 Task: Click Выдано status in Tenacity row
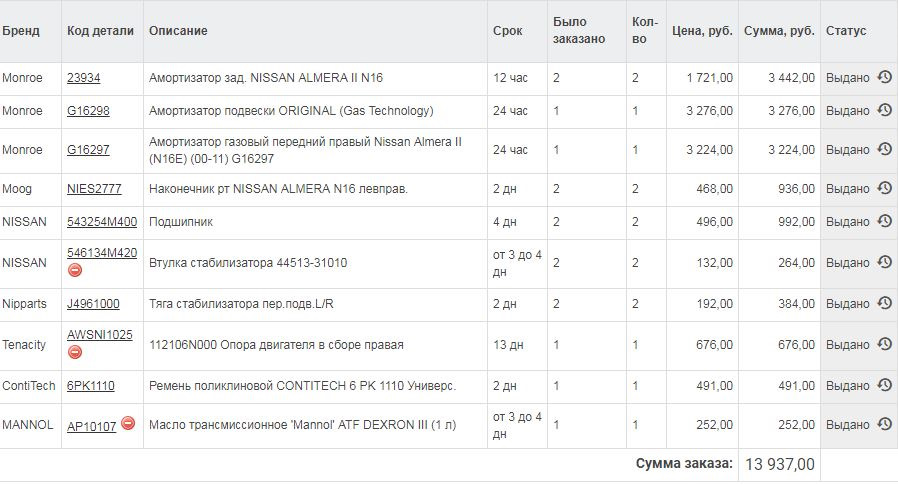(x=848, y=345)
